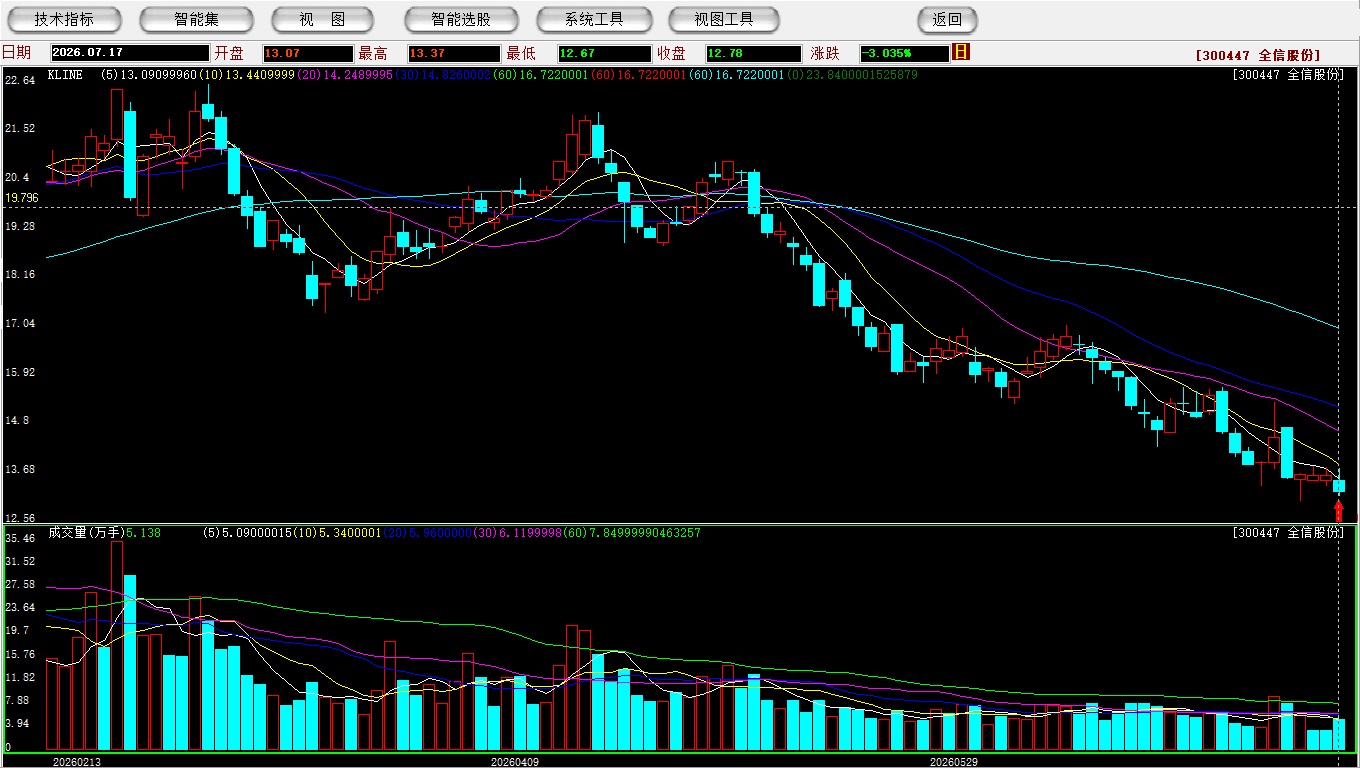Screen dimensions: 1360x768
Task: Click the volume MA (30)6.1199998 value
Action: tap(518, 533)
